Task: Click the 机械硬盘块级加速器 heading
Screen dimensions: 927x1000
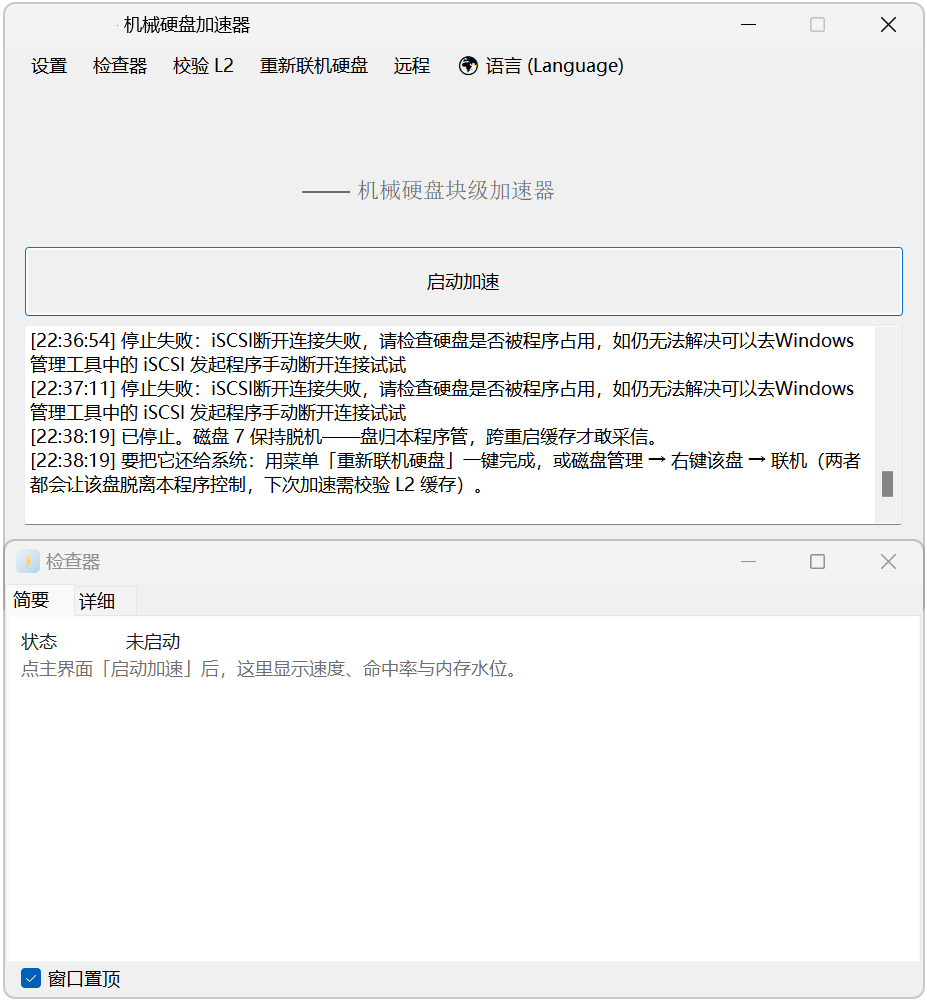Action: click(456, 190)
